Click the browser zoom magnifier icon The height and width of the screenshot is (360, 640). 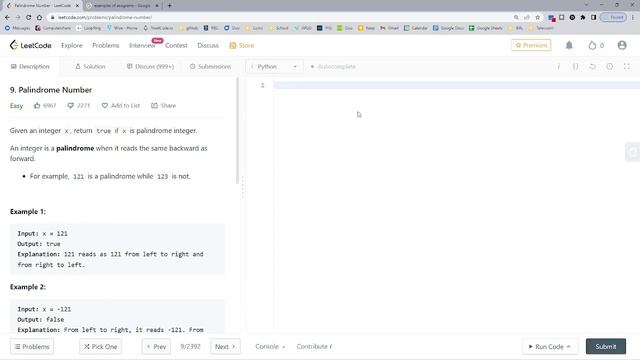click(516, 17)
